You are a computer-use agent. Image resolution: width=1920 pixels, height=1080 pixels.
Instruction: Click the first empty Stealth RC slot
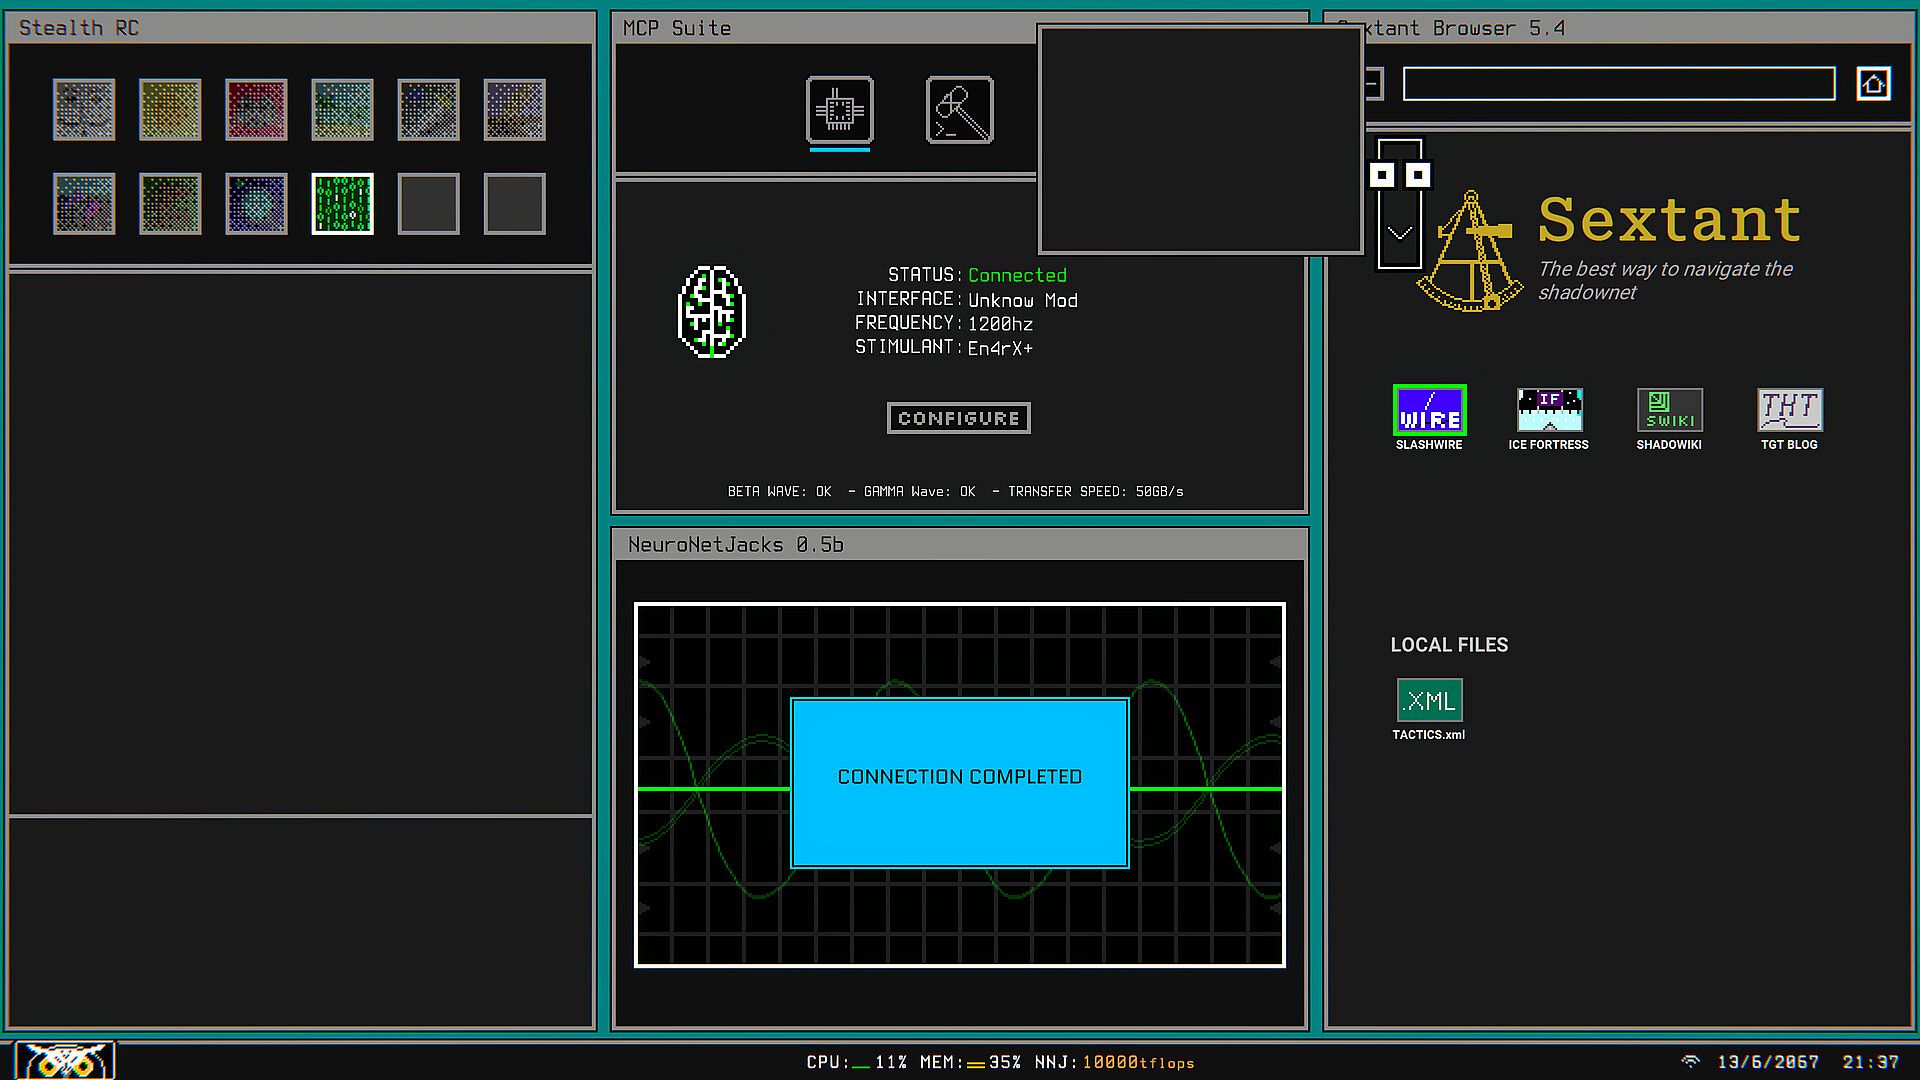(x=428, y=204)
